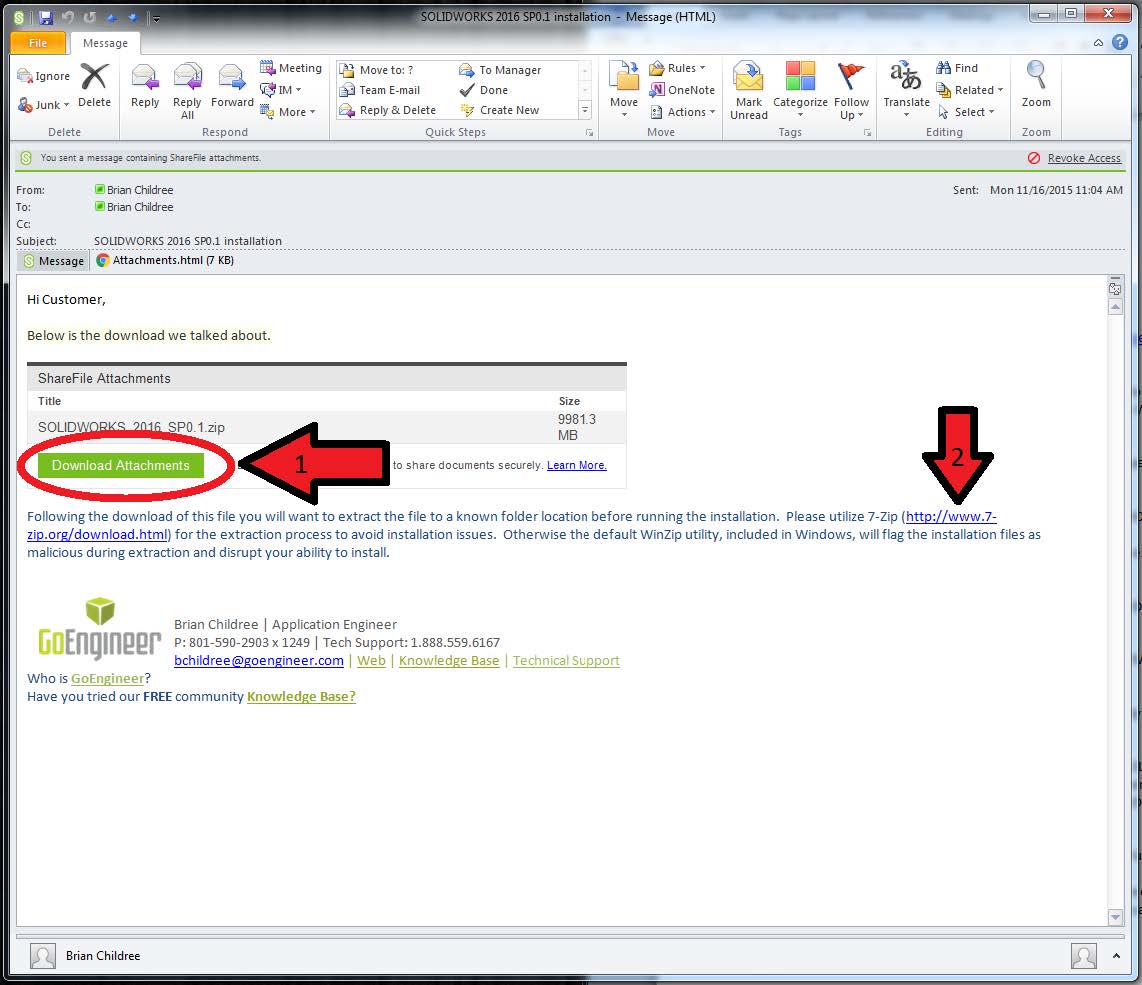
Task: Mark the message as Unread
Action: click(749, 91)
